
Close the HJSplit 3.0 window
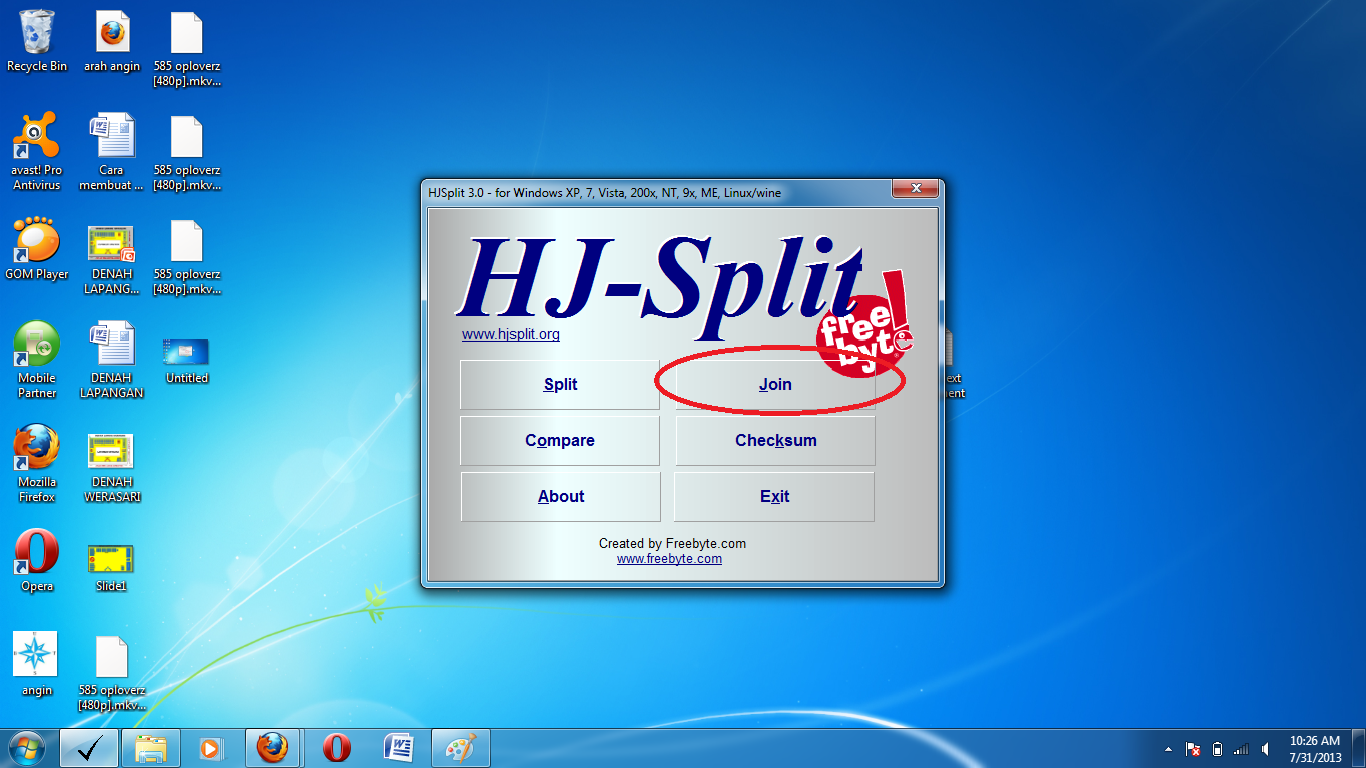tap(915, 188)
